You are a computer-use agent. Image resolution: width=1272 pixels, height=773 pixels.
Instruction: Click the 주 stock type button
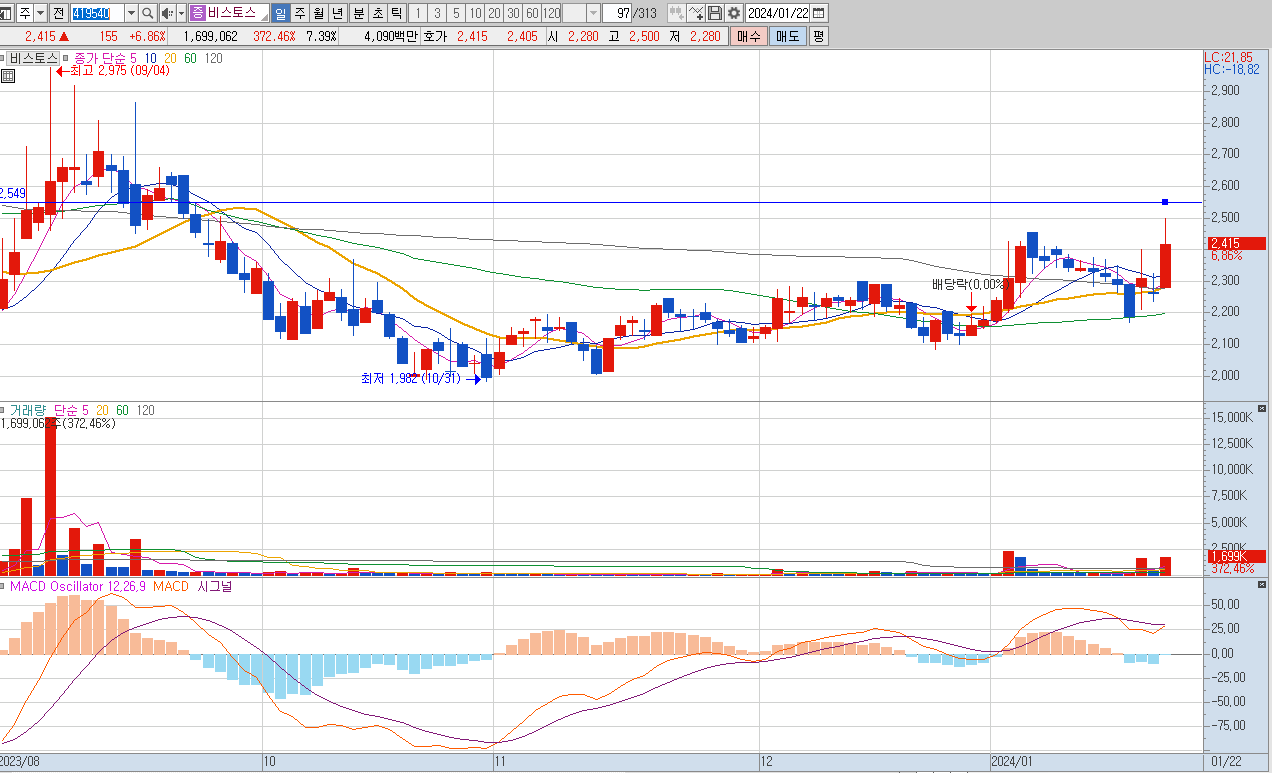pyautogui.click(x=24, y=13)
